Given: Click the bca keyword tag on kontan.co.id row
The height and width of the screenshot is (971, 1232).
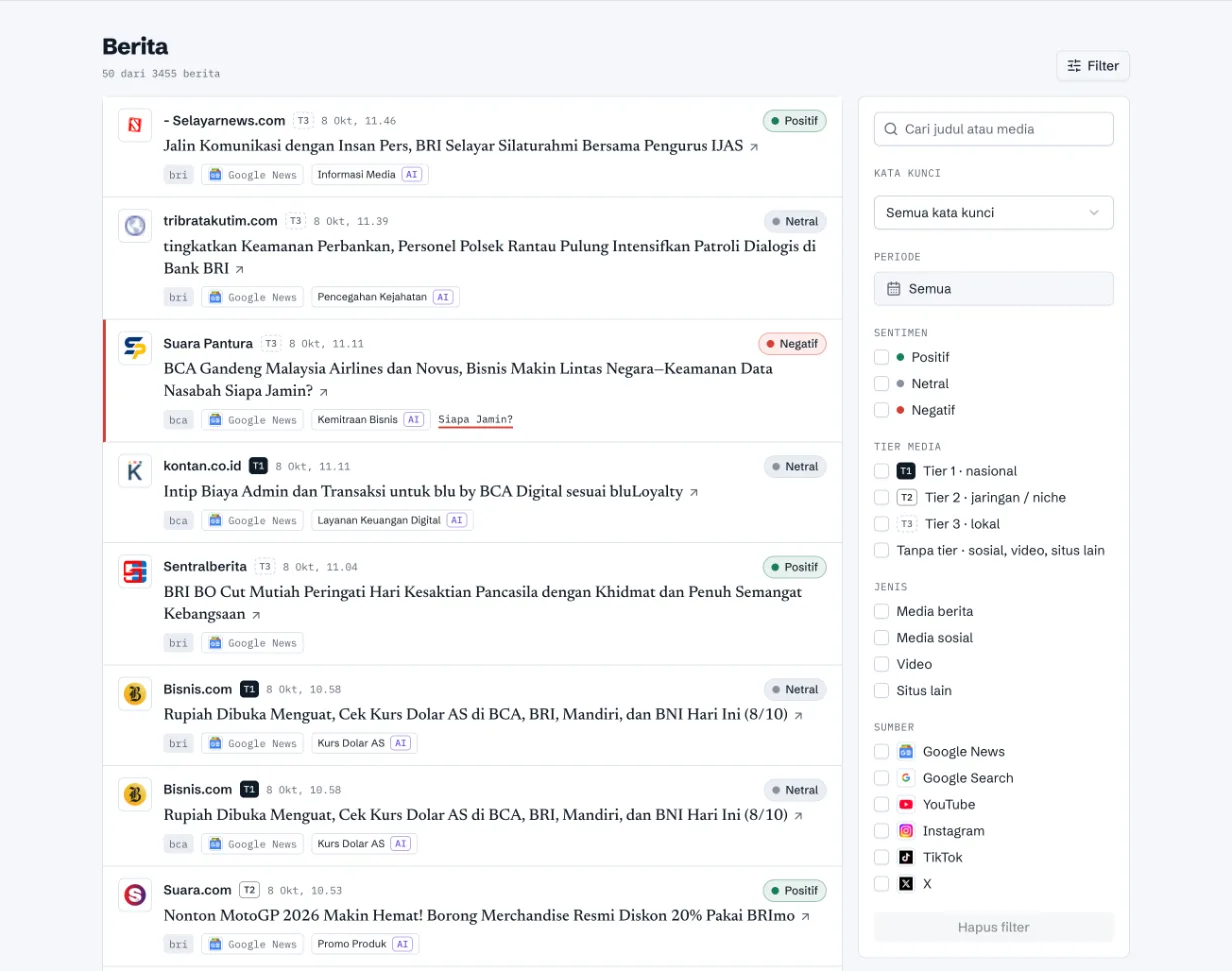Looking at the screenshot, I should tap(179, 520).
